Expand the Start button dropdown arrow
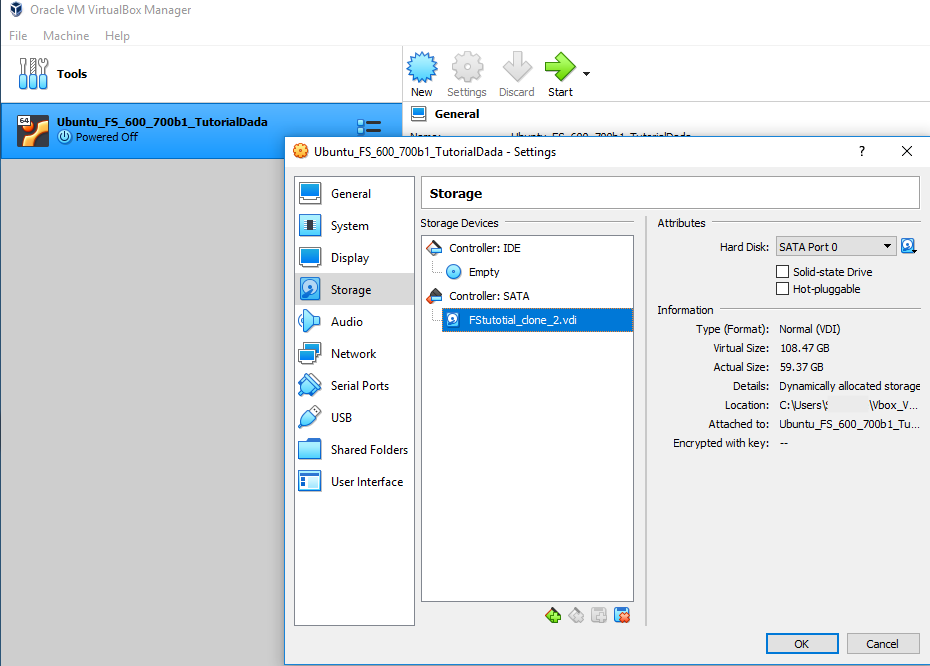Screen dimensions: 930x666 586,74
